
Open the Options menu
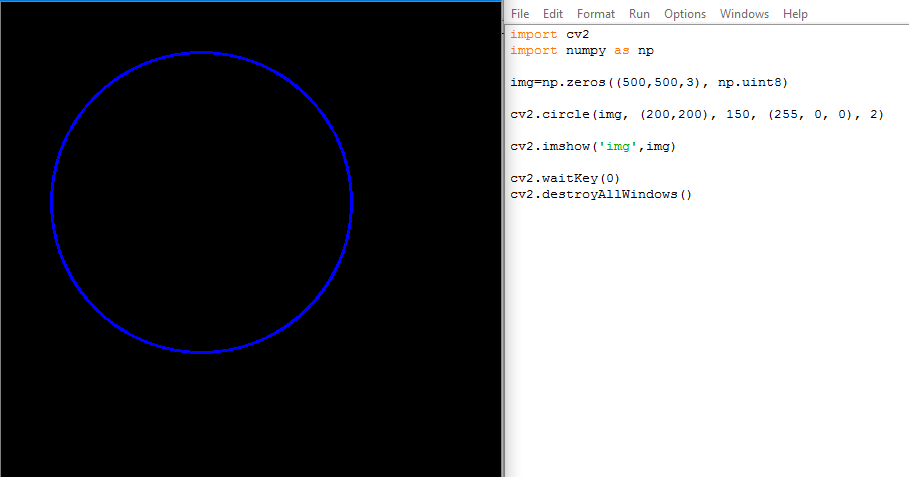point(685,14)
